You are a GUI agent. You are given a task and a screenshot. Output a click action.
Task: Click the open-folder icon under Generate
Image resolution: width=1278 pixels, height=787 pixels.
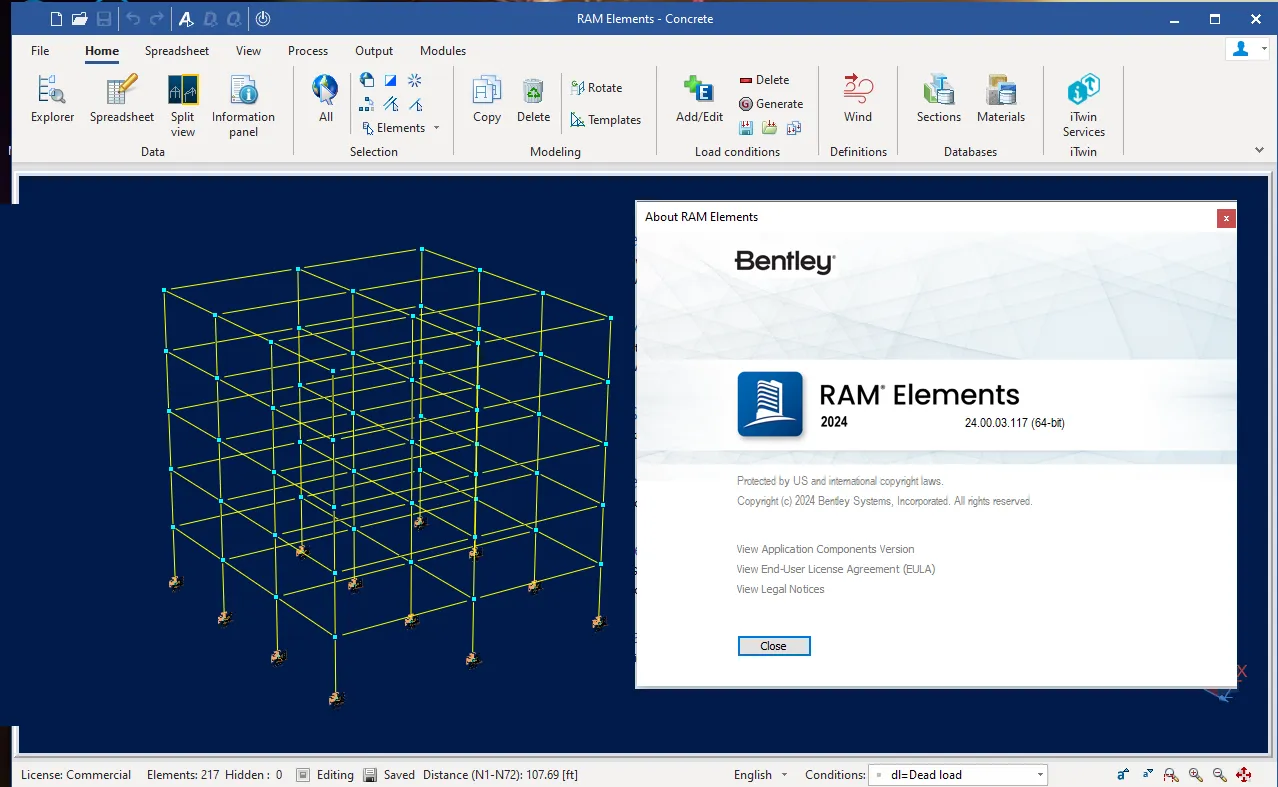pyautogui.click(x=770, y=128)
